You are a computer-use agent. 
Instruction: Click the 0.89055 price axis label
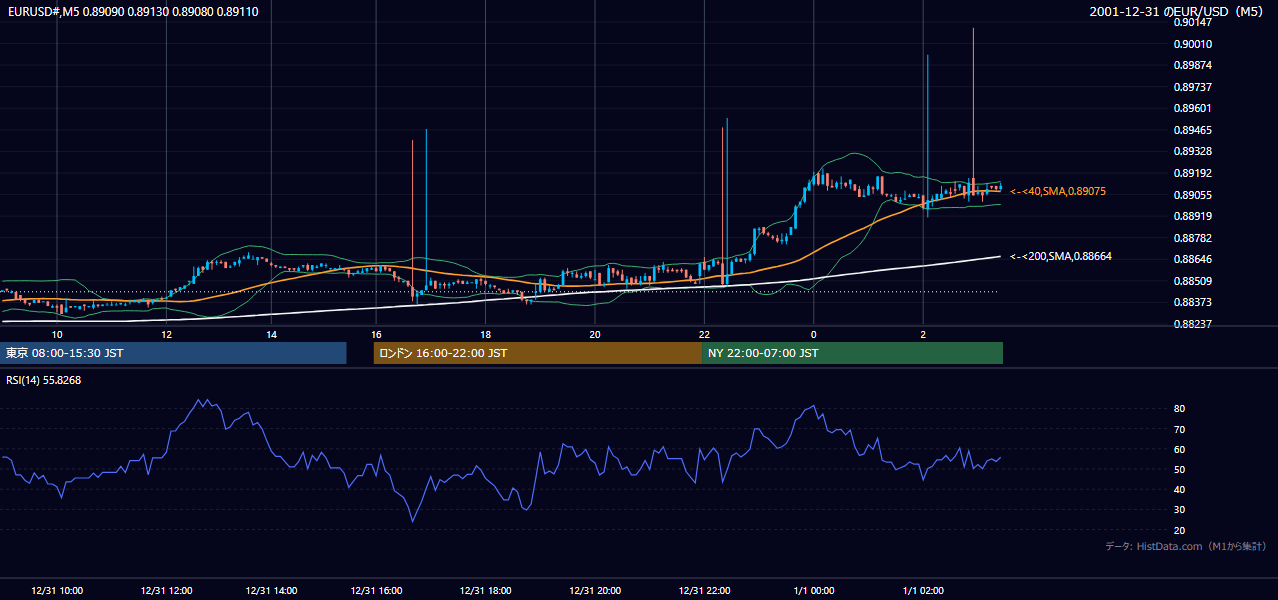[1192, 195]
